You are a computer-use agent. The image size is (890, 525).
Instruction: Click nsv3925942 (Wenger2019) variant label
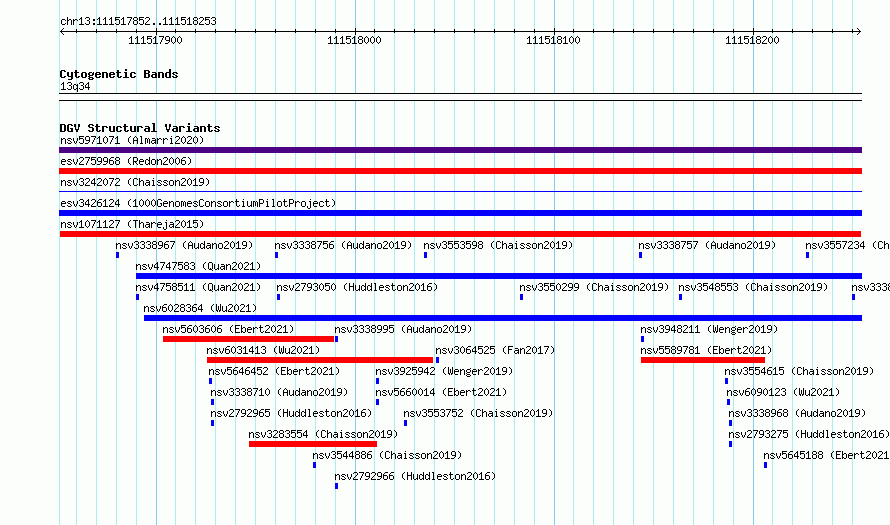pyautogui.click(x=444, y=371)
